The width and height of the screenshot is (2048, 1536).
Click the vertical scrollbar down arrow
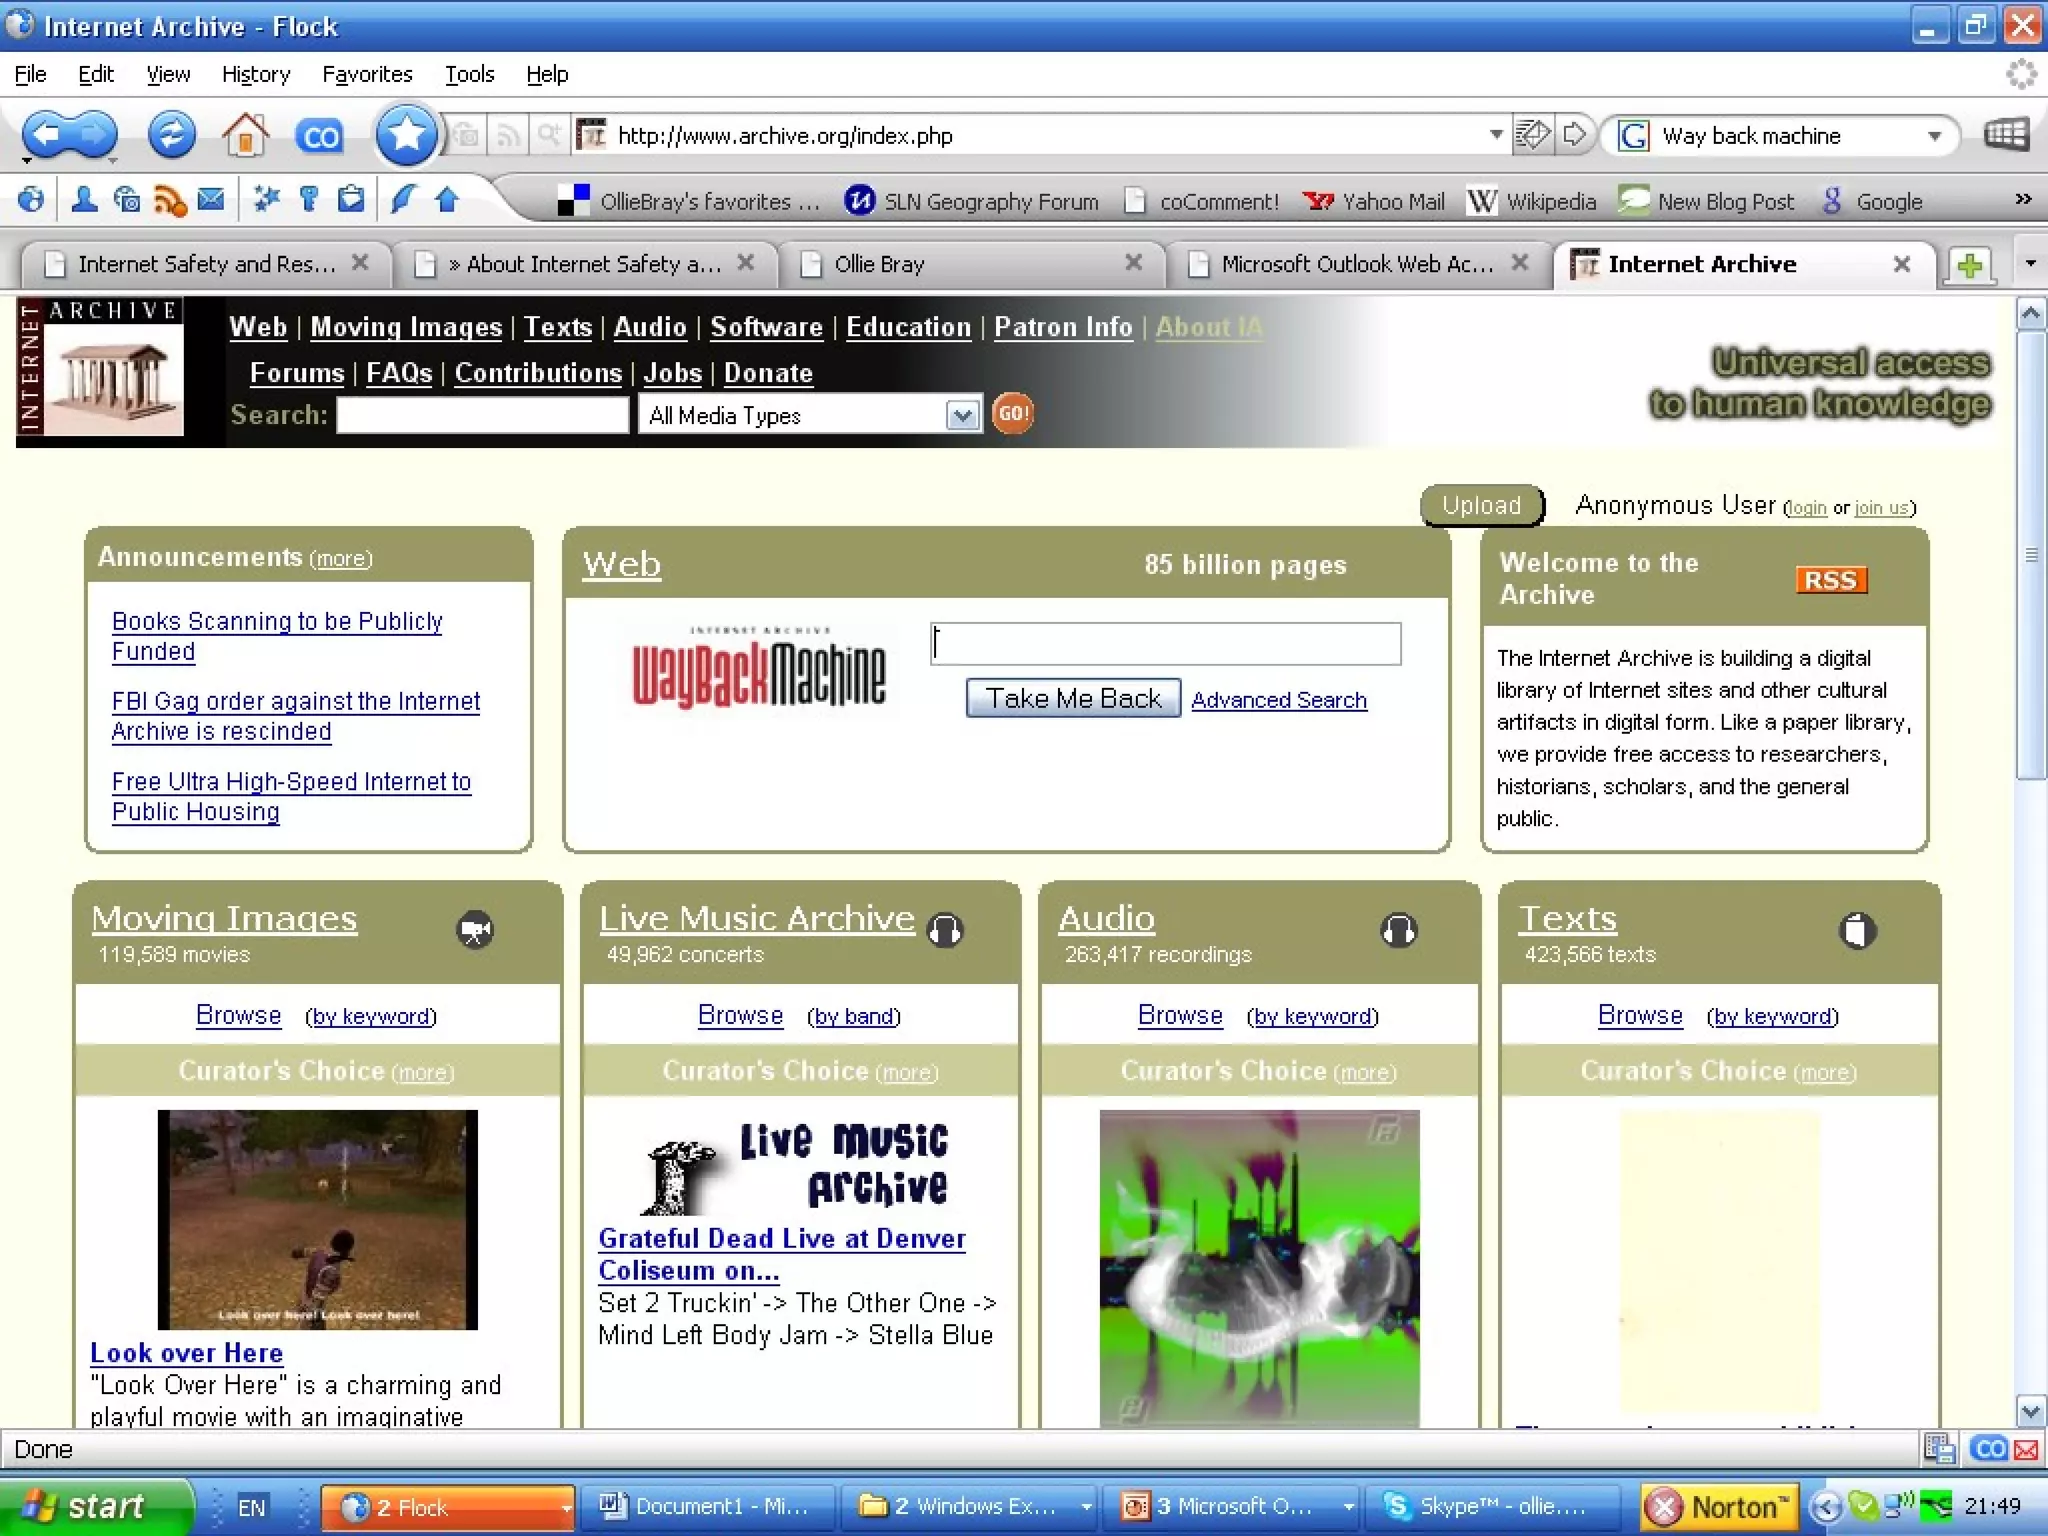[2030, 1412]
